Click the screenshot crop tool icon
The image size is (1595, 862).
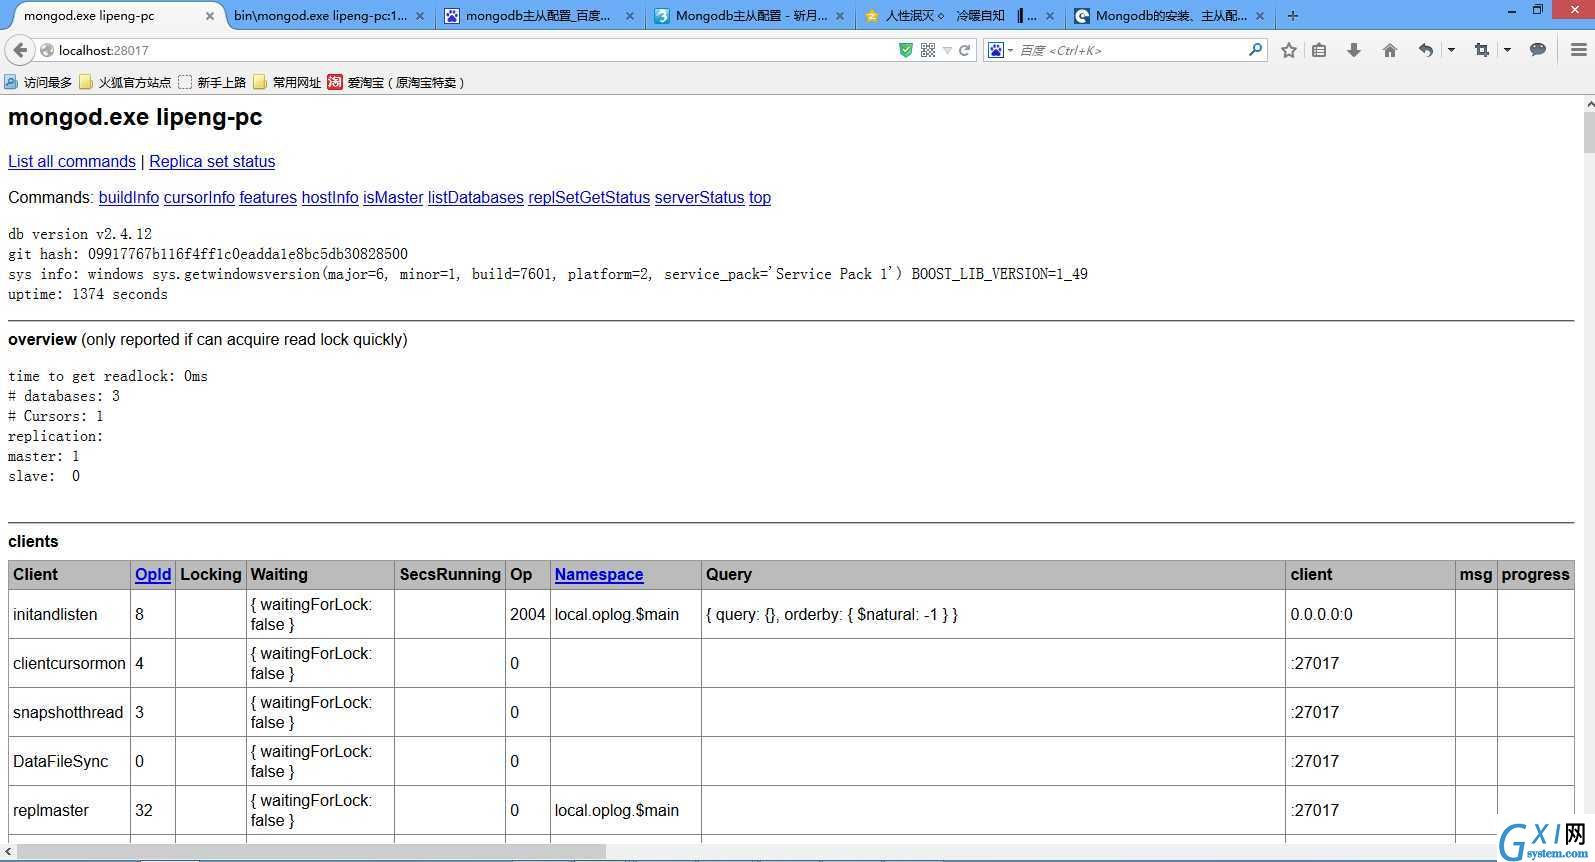point(1482,50)
